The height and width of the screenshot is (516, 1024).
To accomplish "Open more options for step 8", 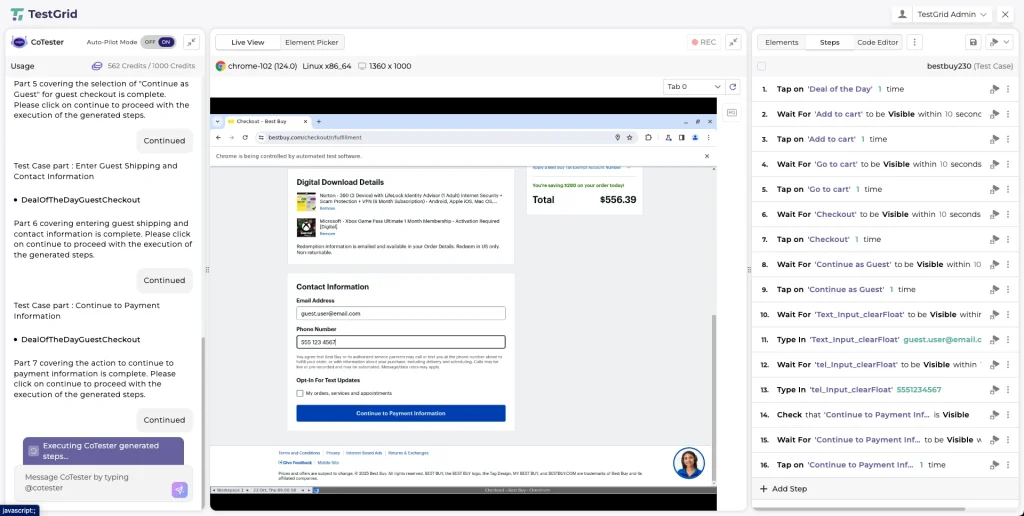I will point(1008,265).
